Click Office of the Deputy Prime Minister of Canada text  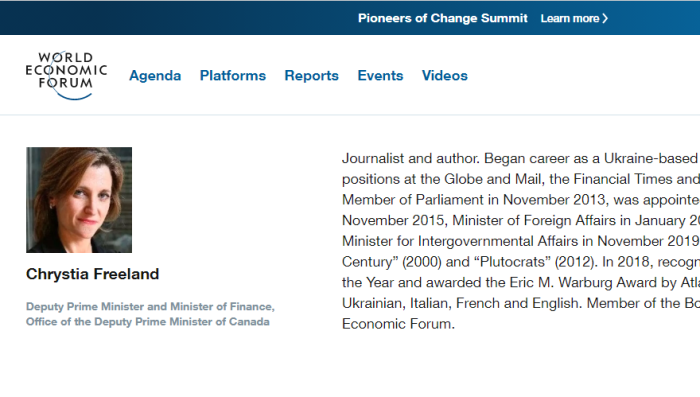[x=148, y=322]
